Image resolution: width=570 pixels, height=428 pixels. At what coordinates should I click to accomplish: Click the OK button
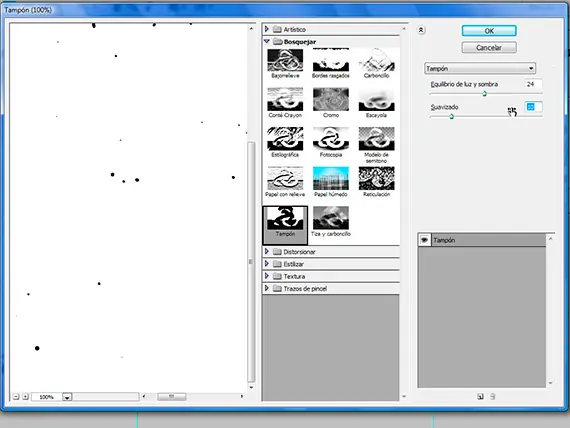[x=489, y=31]
